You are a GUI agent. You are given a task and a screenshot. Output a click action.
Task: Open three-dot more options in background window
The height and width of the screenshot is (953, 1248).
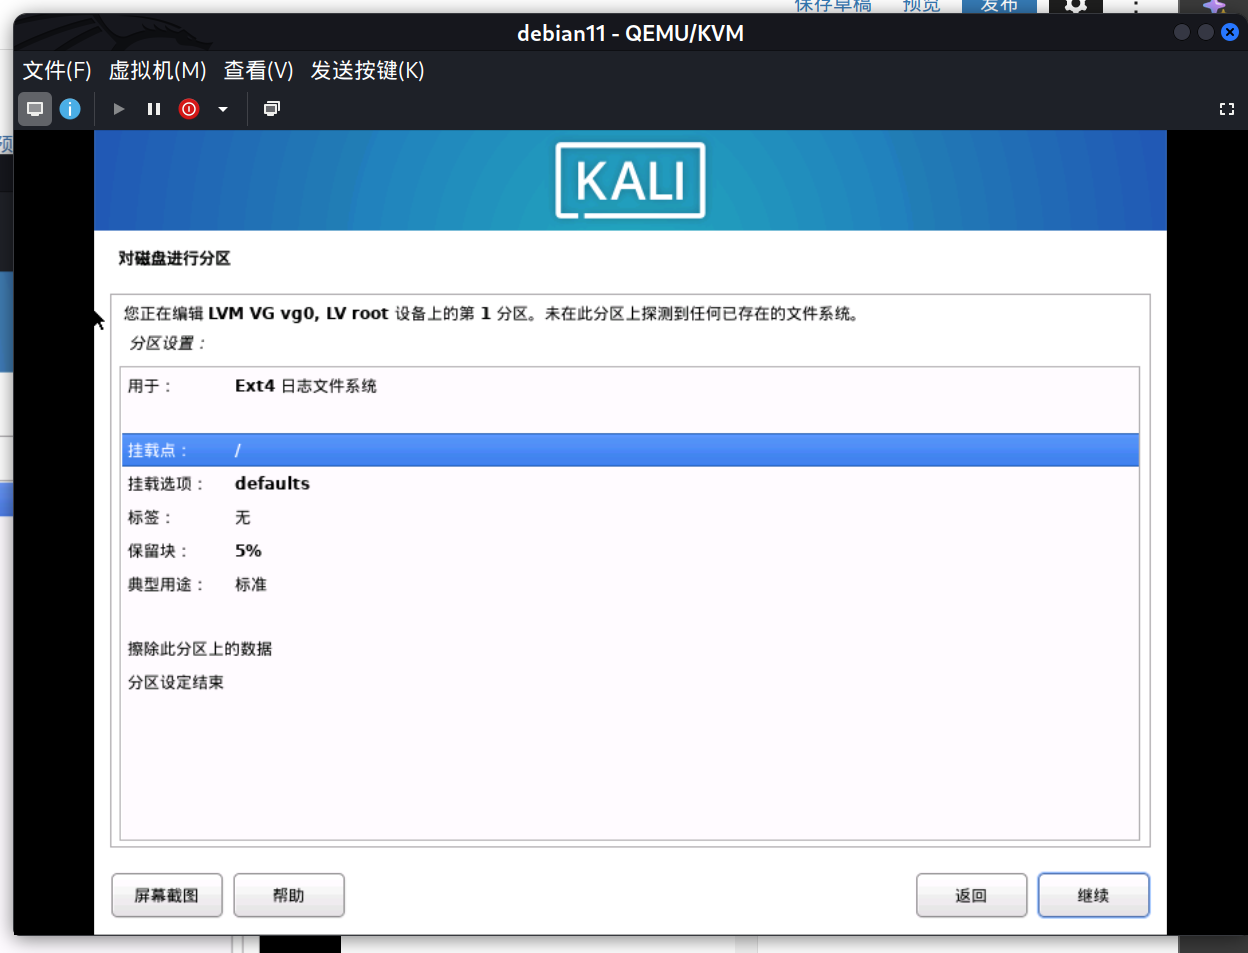point(1136,6)
